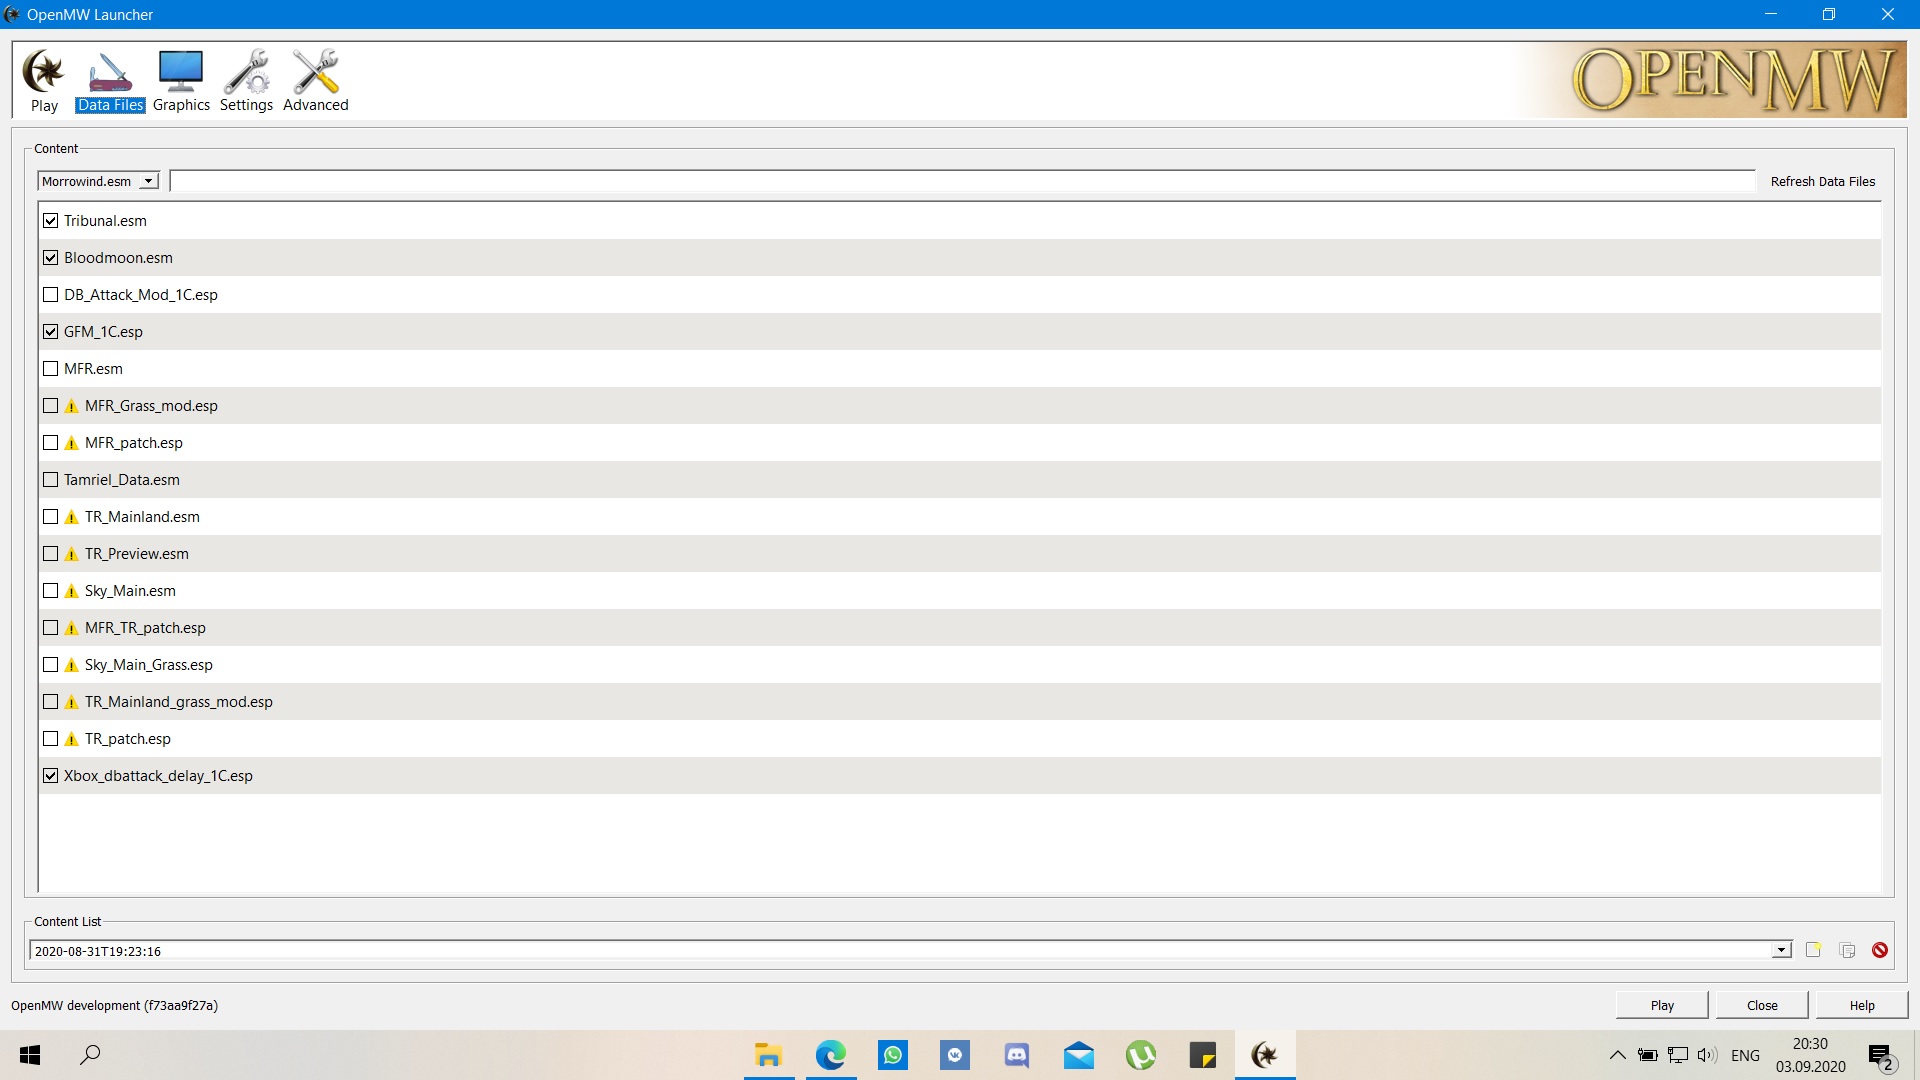Enable the DB_Attack_Mod_1C.esp checkbox

pos(51,295)
